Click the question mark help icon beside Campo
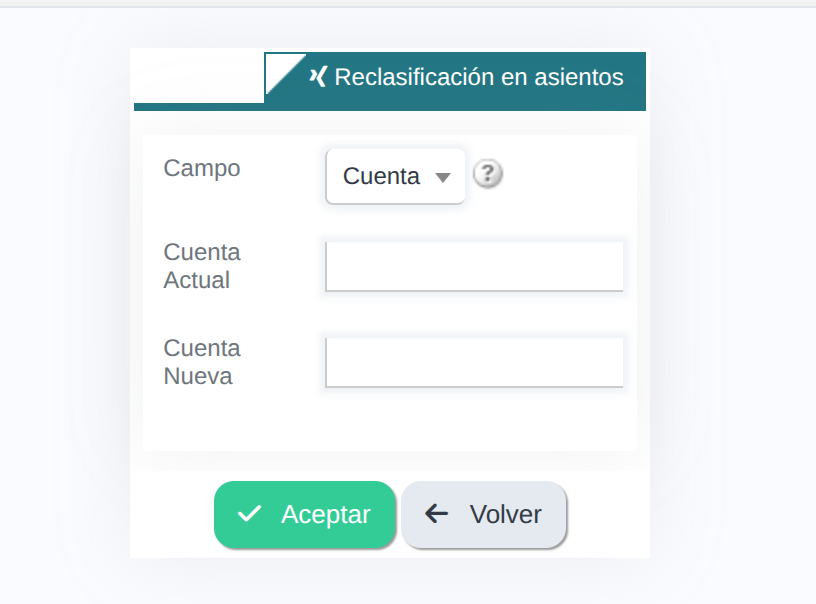Screen dimensions: 816x604 coord(488,174)
